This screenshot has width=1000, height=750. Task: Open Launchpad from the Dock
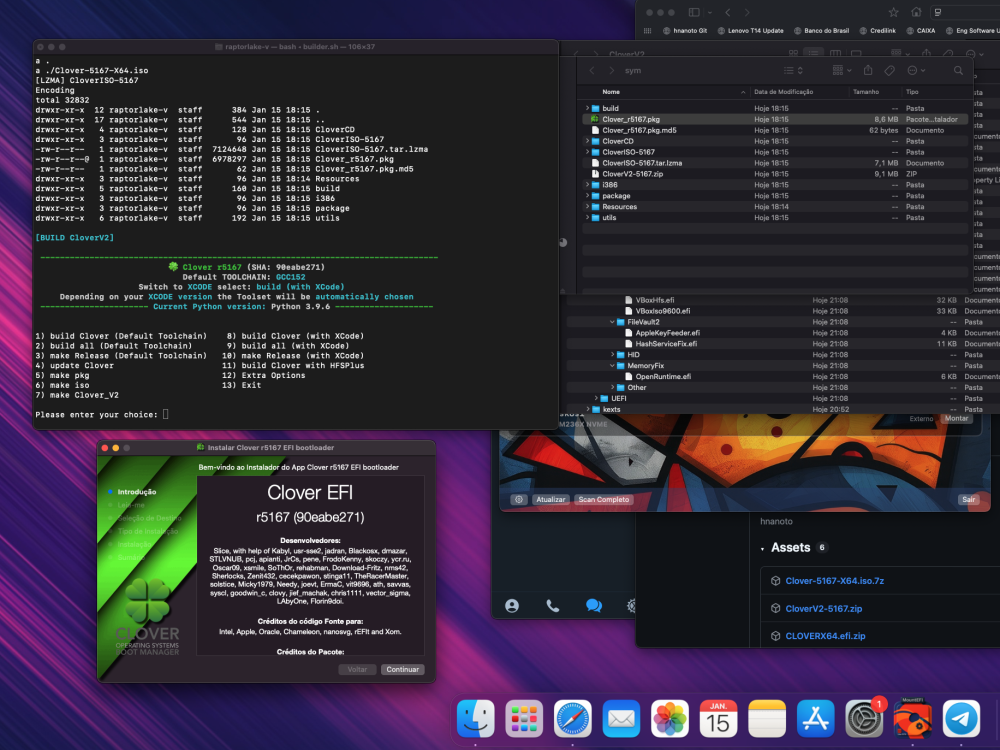pyautogui.click(x=524, y=719)
